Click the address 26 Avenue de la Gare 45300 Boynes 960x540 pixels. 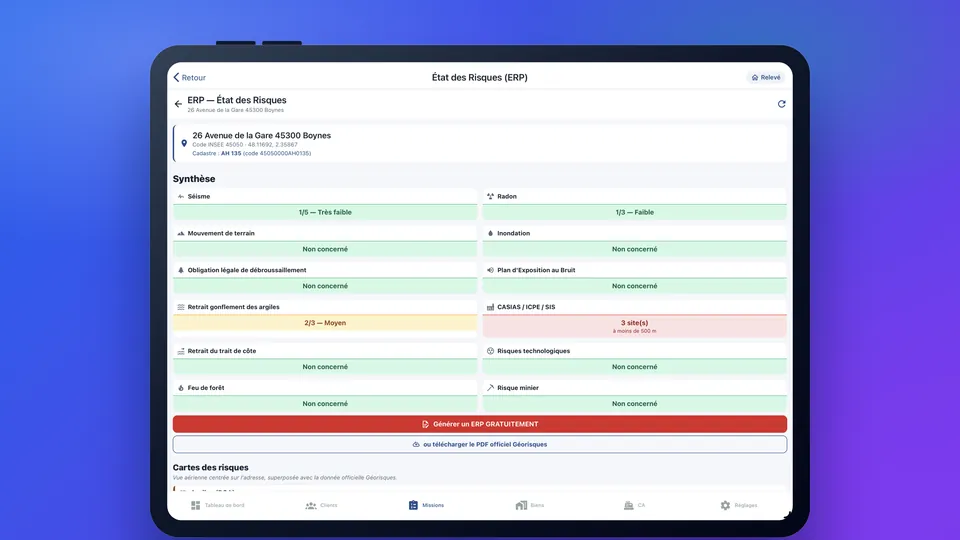(x=261, y=135)
